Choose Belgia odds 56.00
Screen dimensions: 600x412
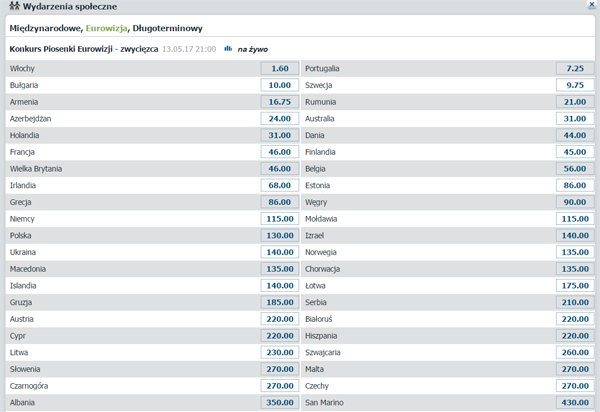point(575,169)
